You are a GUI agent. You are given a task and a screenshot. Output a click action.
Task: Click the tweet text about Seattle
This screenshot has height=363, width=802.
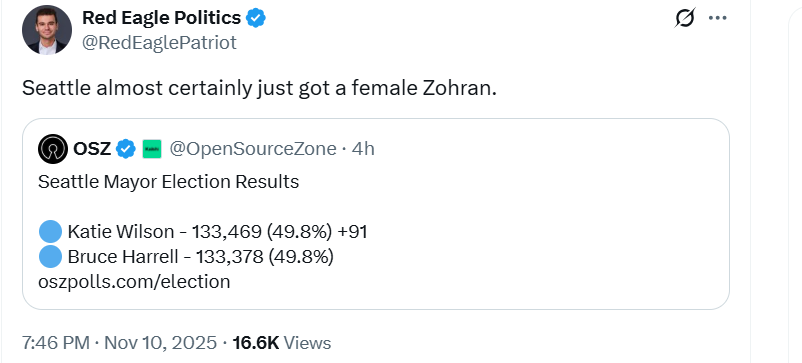click(259, 89)
